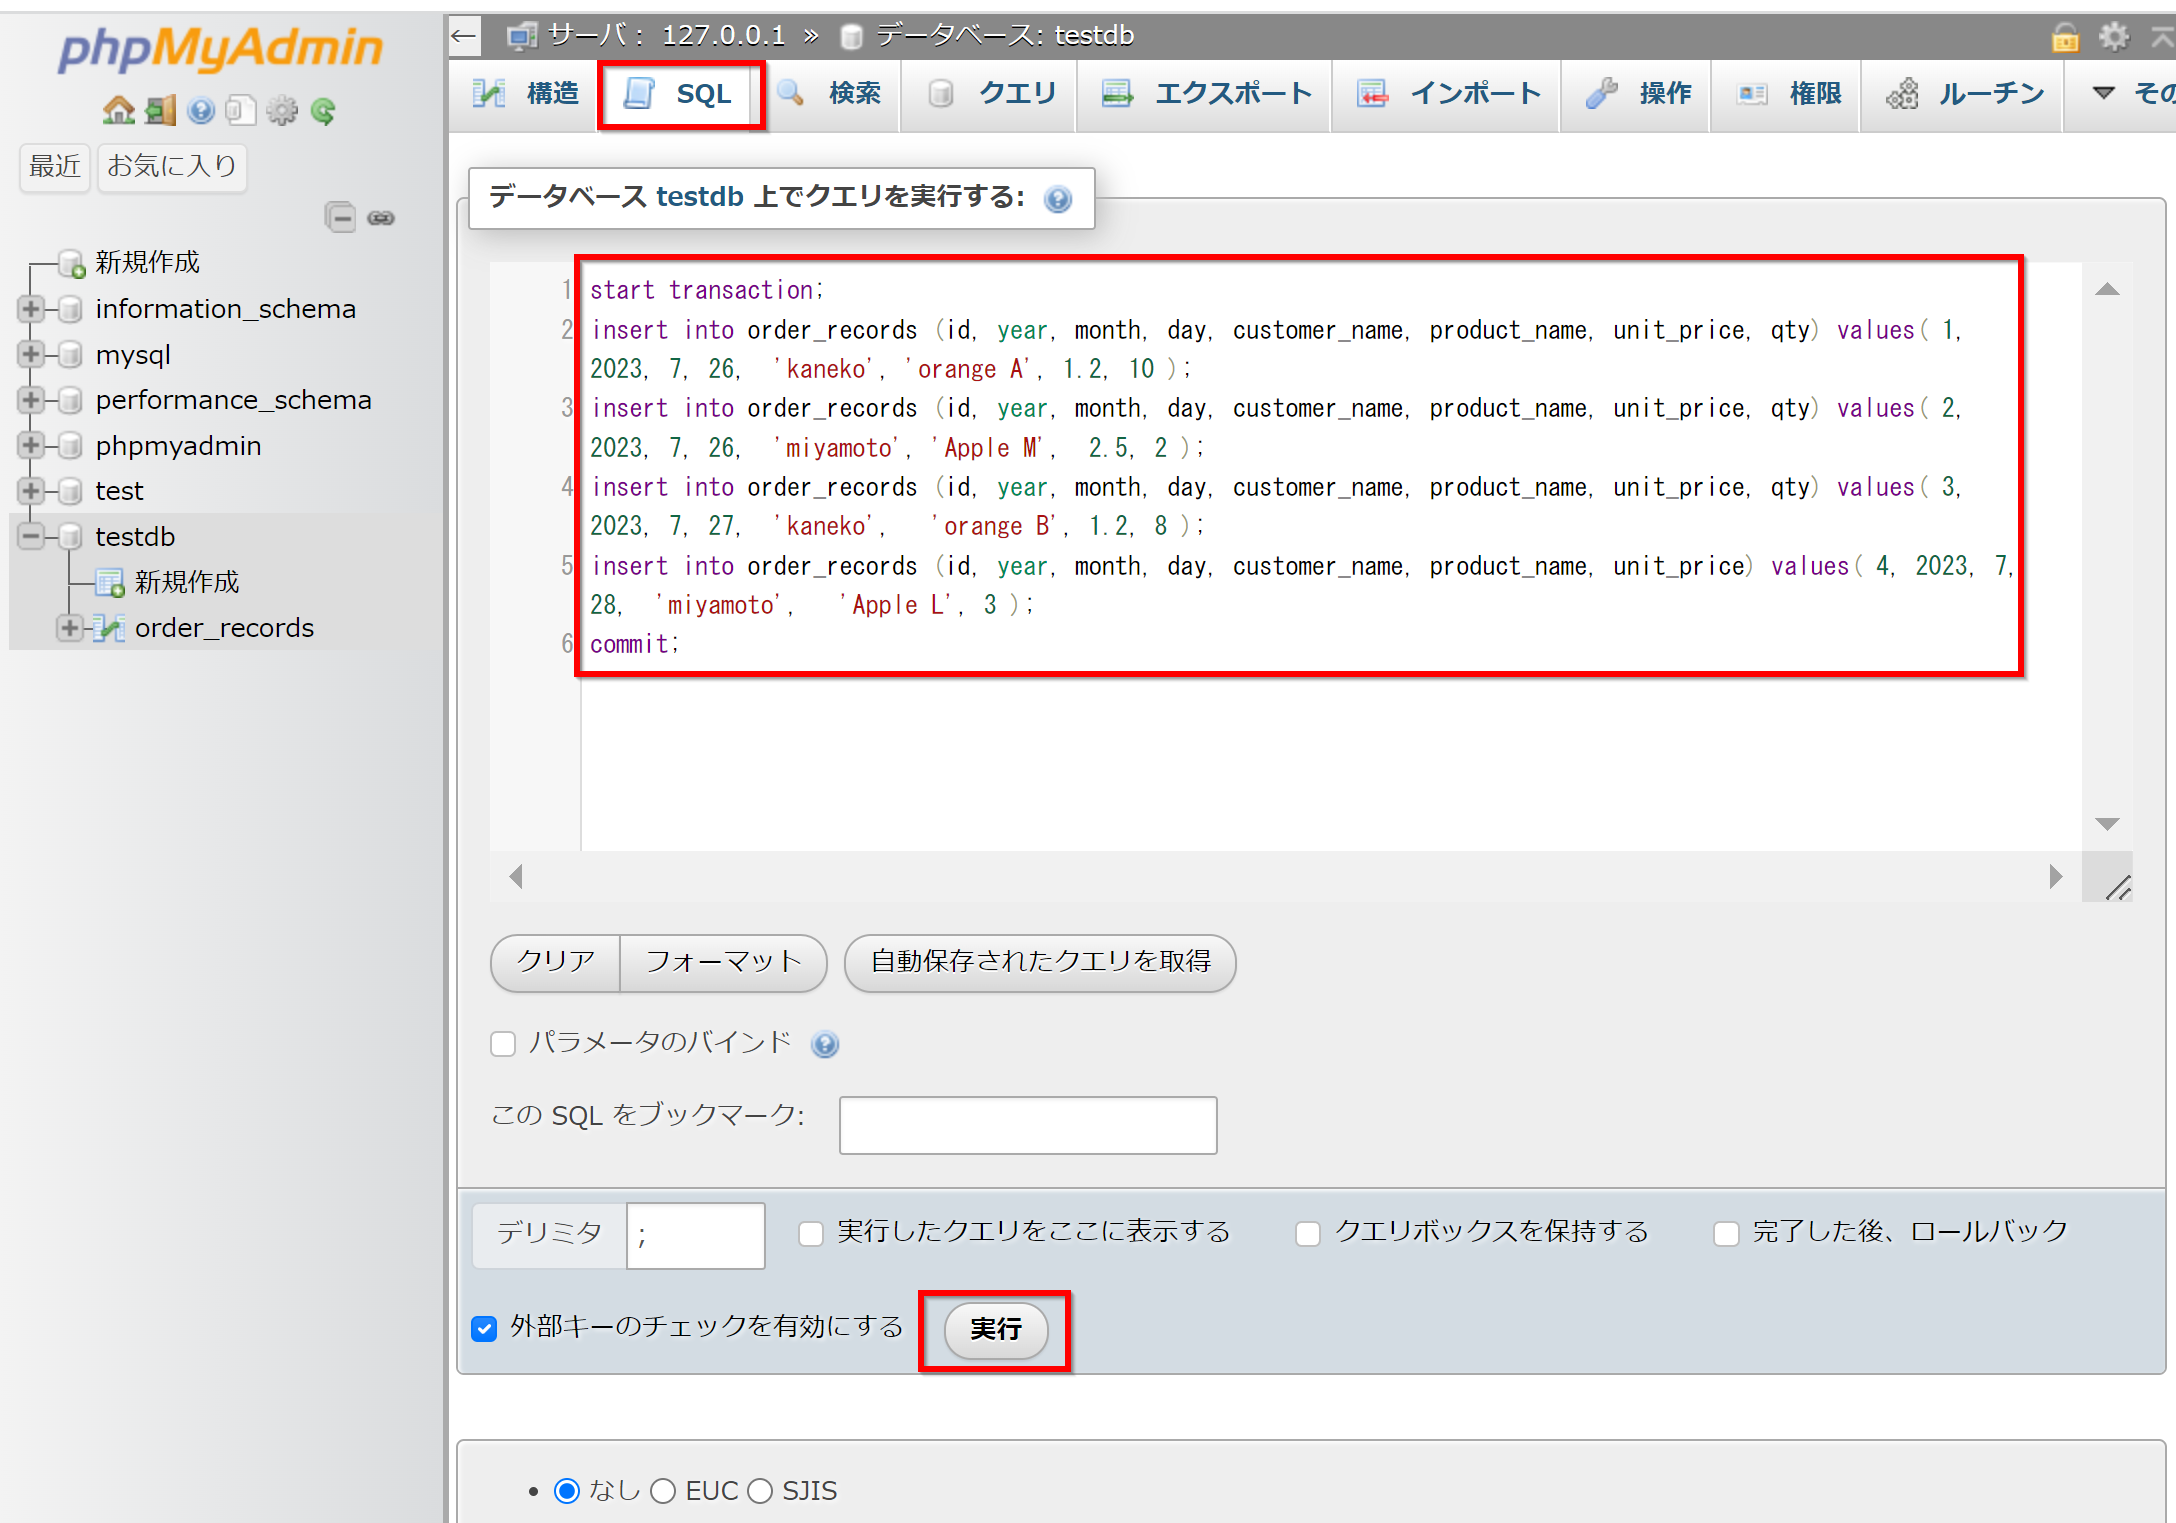Open the クエリ tab
Viewport: 2176px width, 1523px height.
pos(989,94)
